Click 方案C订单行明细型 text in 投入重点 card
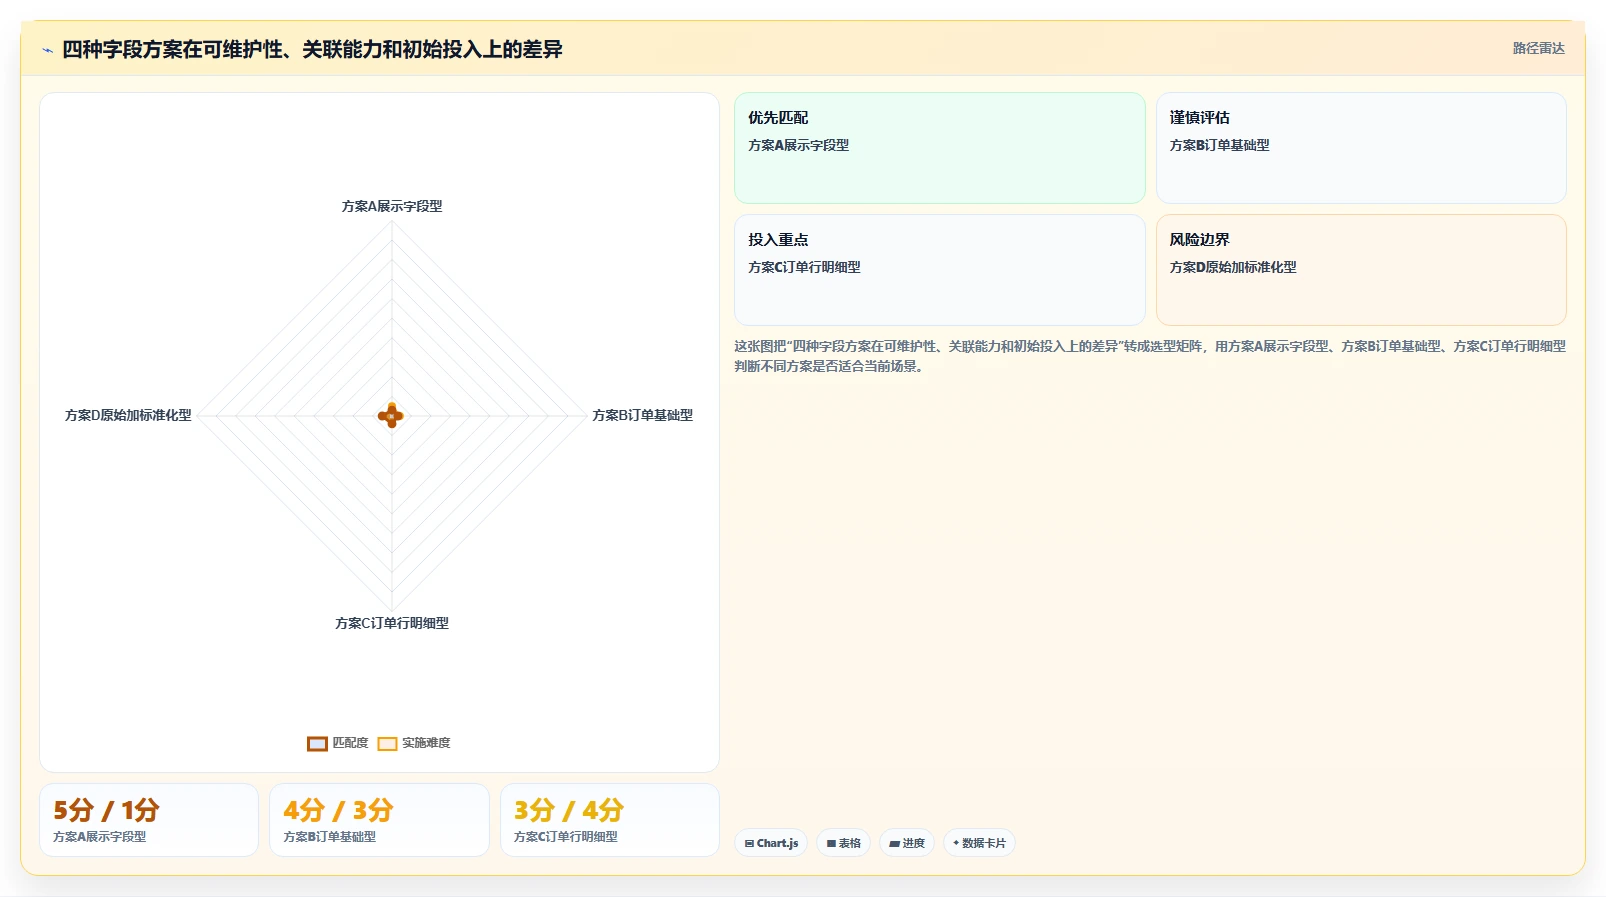This screenshot has height=897, width=1606. [x=804, y=267]
